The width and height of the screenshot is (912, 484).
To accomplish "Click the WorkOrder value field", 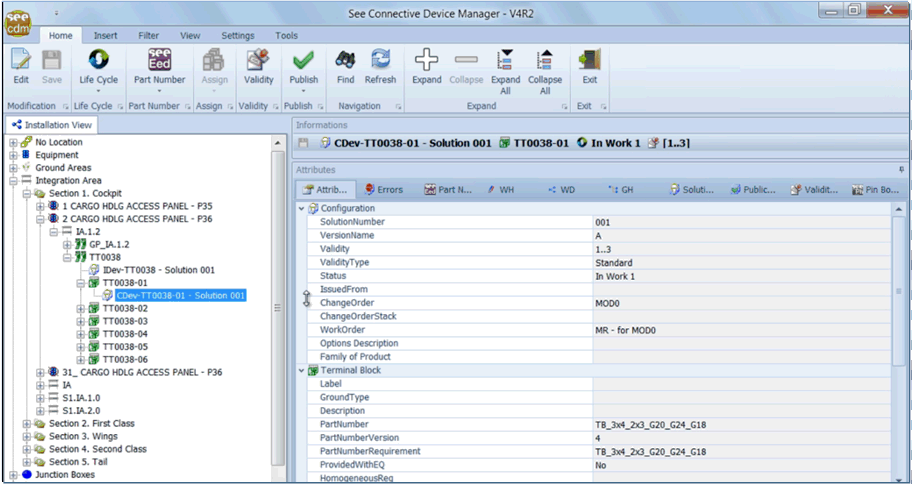I will [741, 330].
